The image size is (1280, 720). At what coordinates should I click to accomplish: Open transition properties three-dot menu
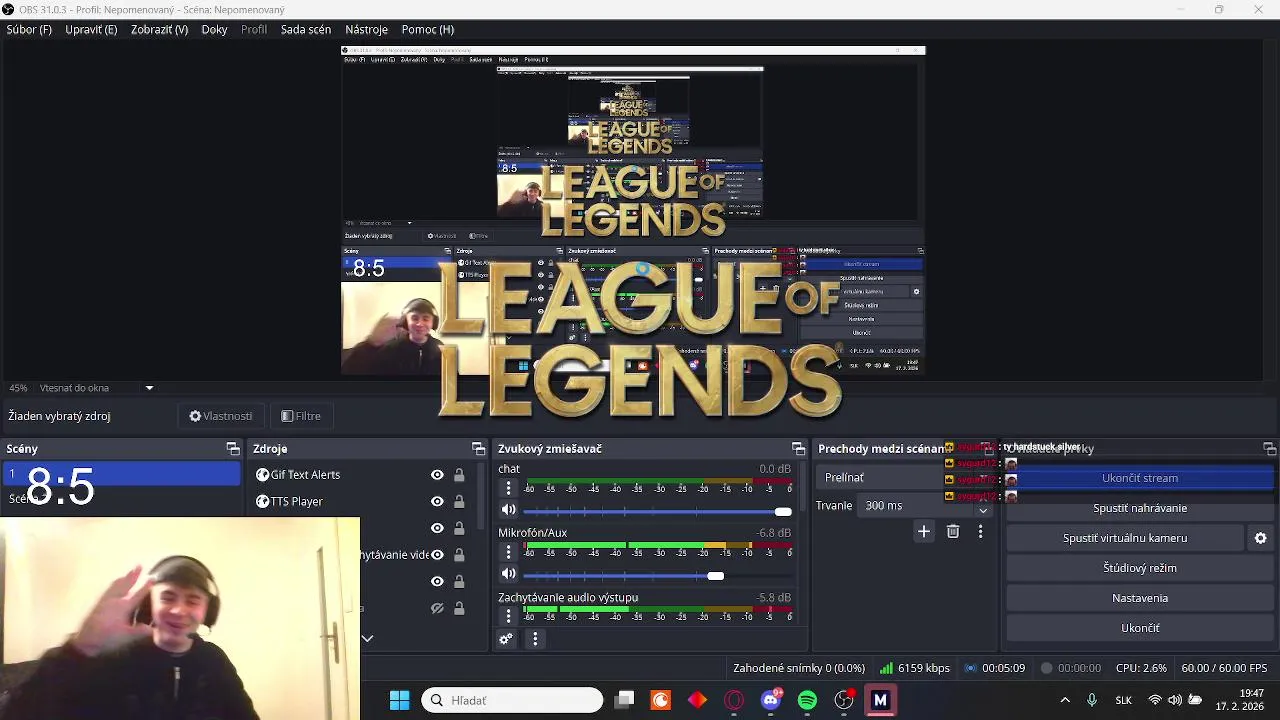[980, 532]
